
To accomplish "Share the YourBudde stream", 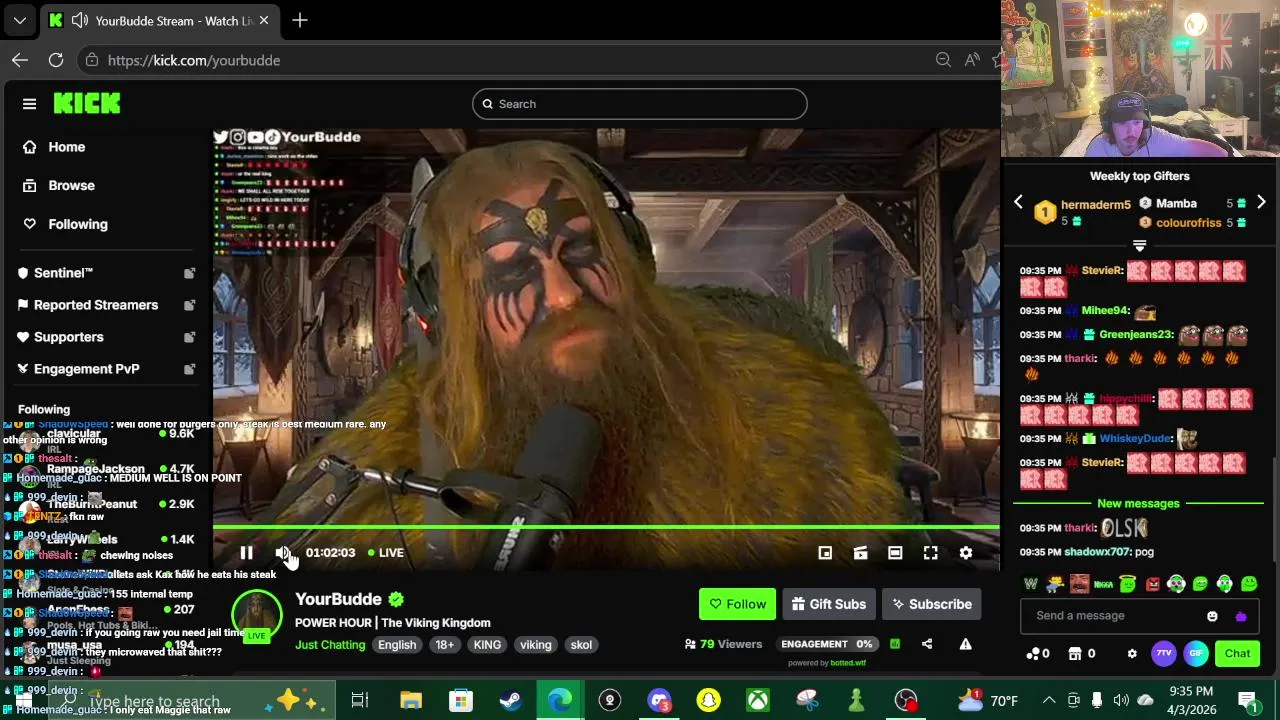I will click(x=927, y=644).
